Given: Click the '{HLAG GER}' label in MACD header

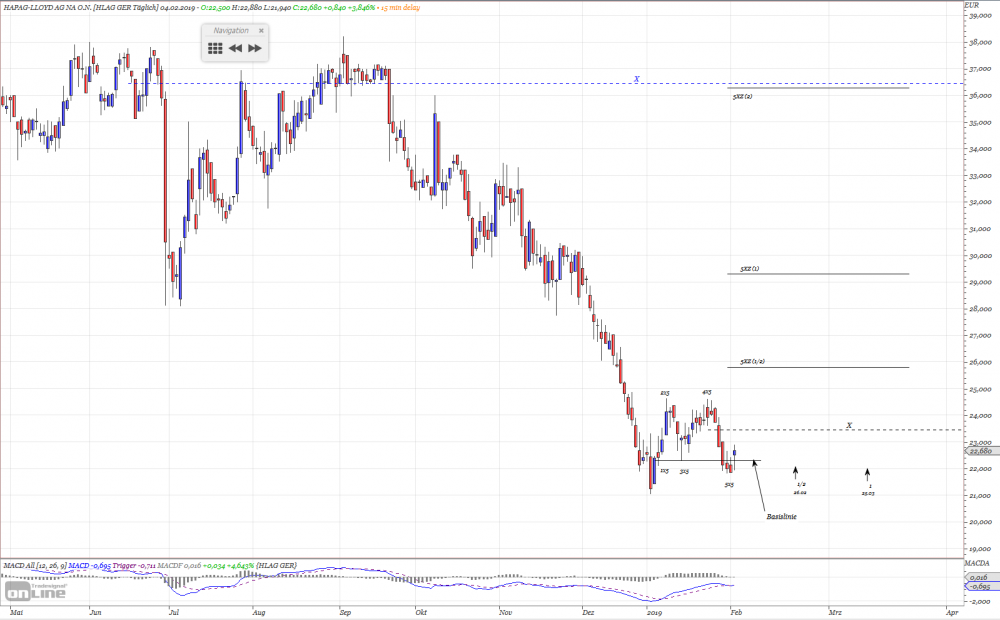Looking at the screenshot, I should tap(276, 566).
